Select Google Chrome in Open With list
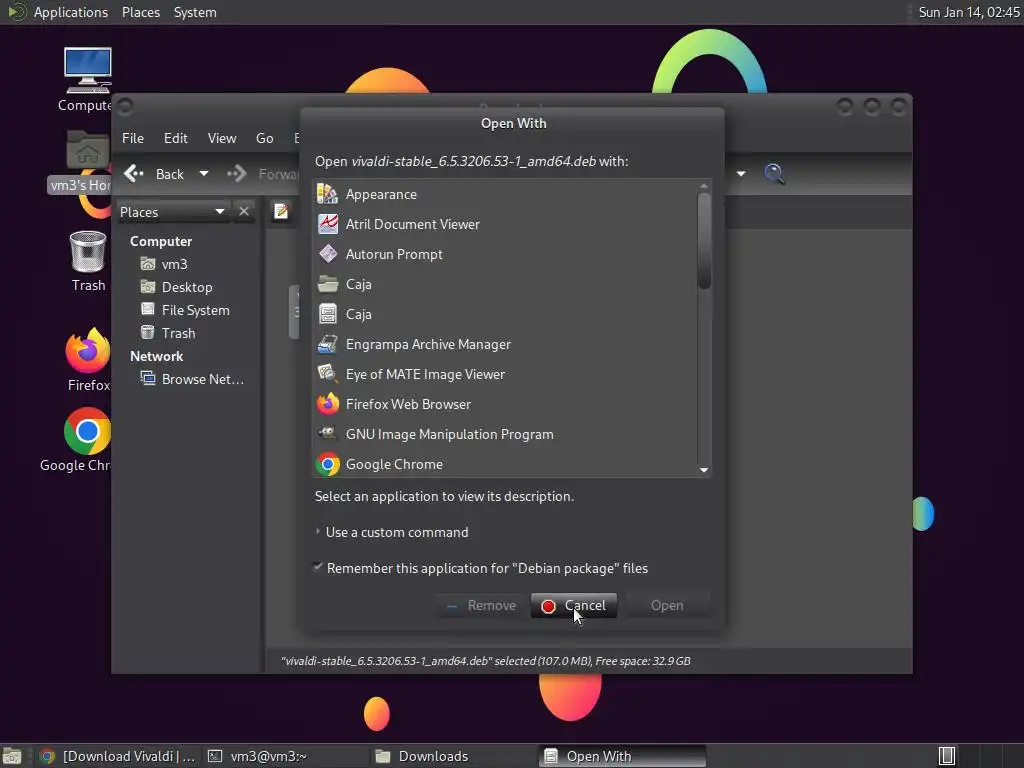The image size is (1024, 768). coord(505,464)
